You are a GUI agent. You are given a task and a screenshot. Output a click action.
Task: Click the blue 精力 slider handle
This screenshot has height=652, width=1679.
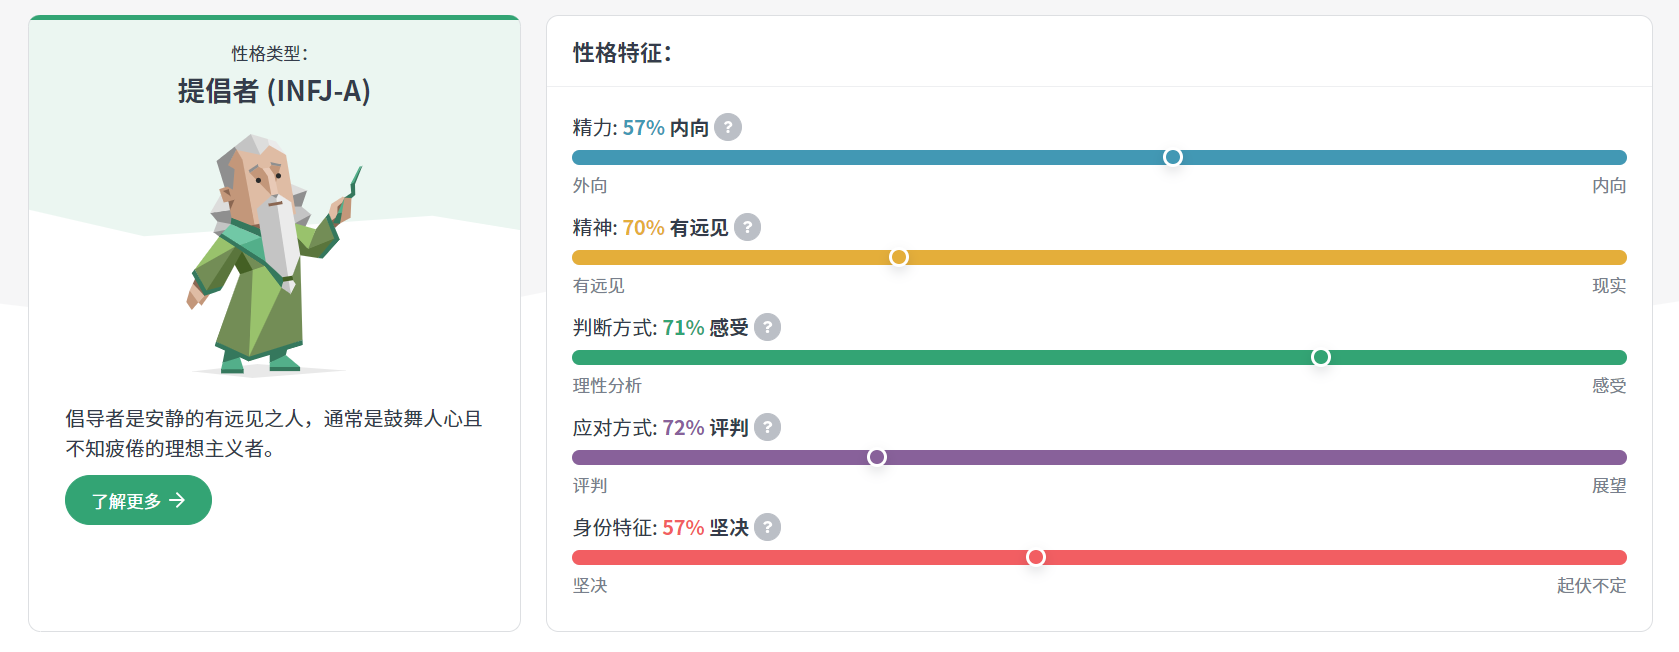point(1173,157)
